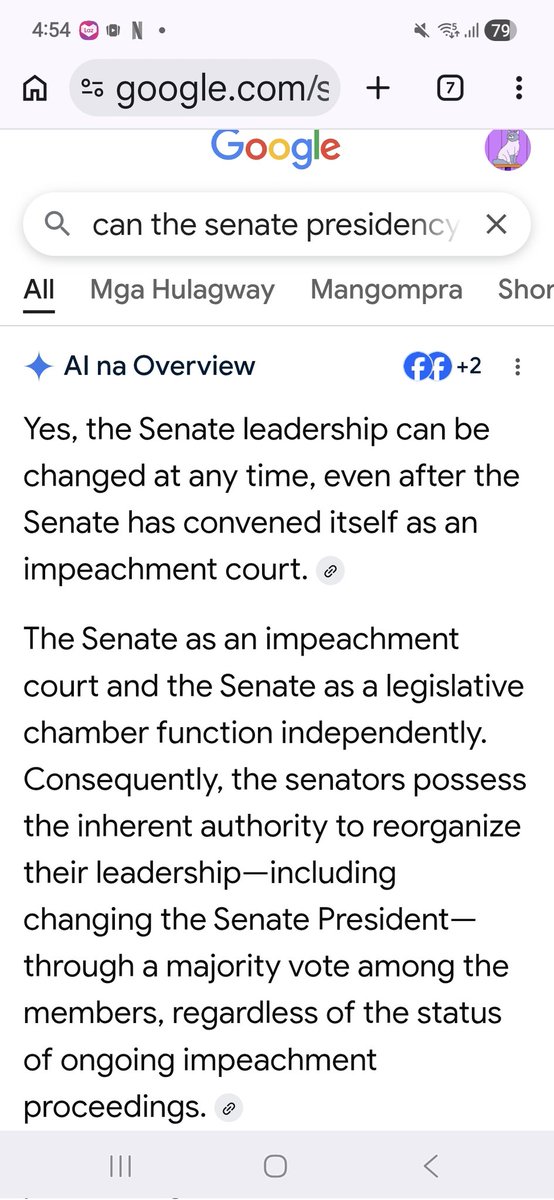The image size is (554, 1200).
Task: Open the tab switcher showing 7 tabs
Action: (x=450, y=89)
